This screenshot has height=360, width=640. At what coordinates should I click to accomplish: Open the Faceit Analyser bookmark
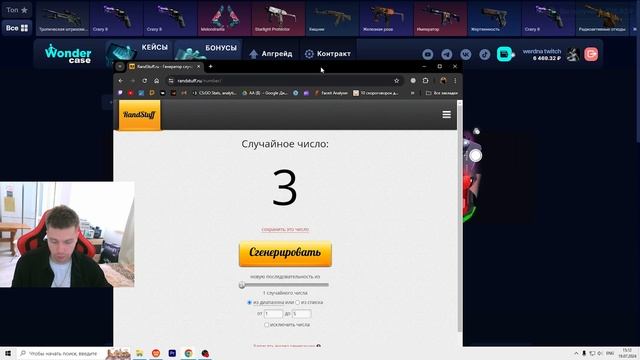point(331,93)
